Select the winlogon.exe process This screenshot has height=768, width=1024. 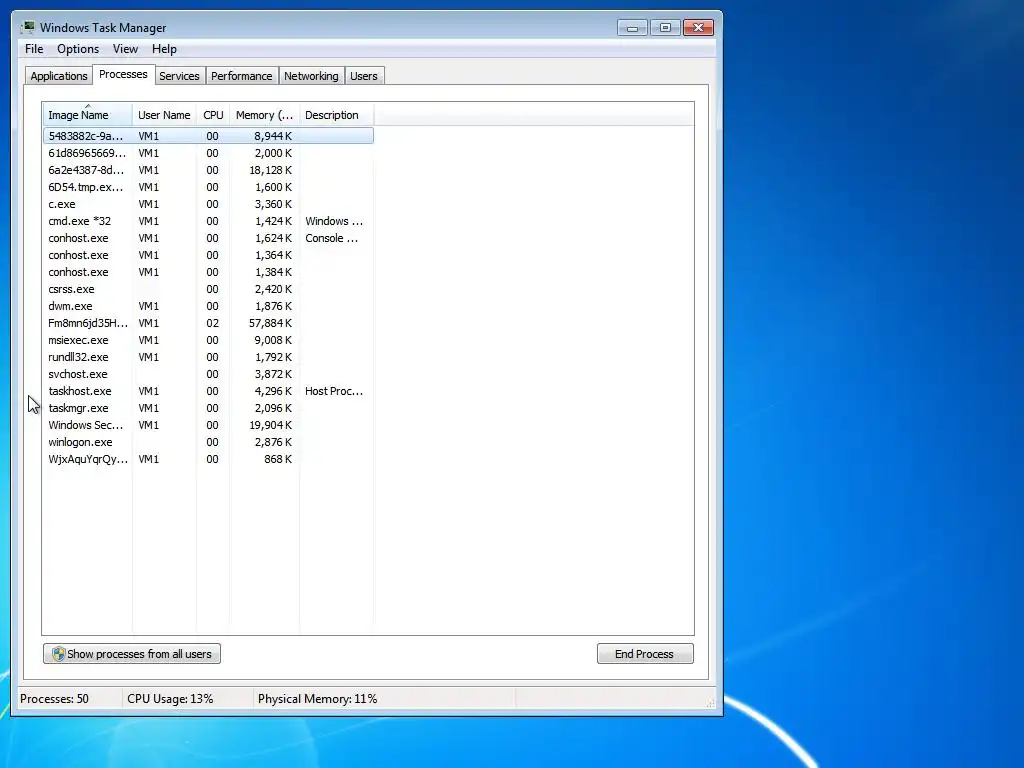coord(208,441)
